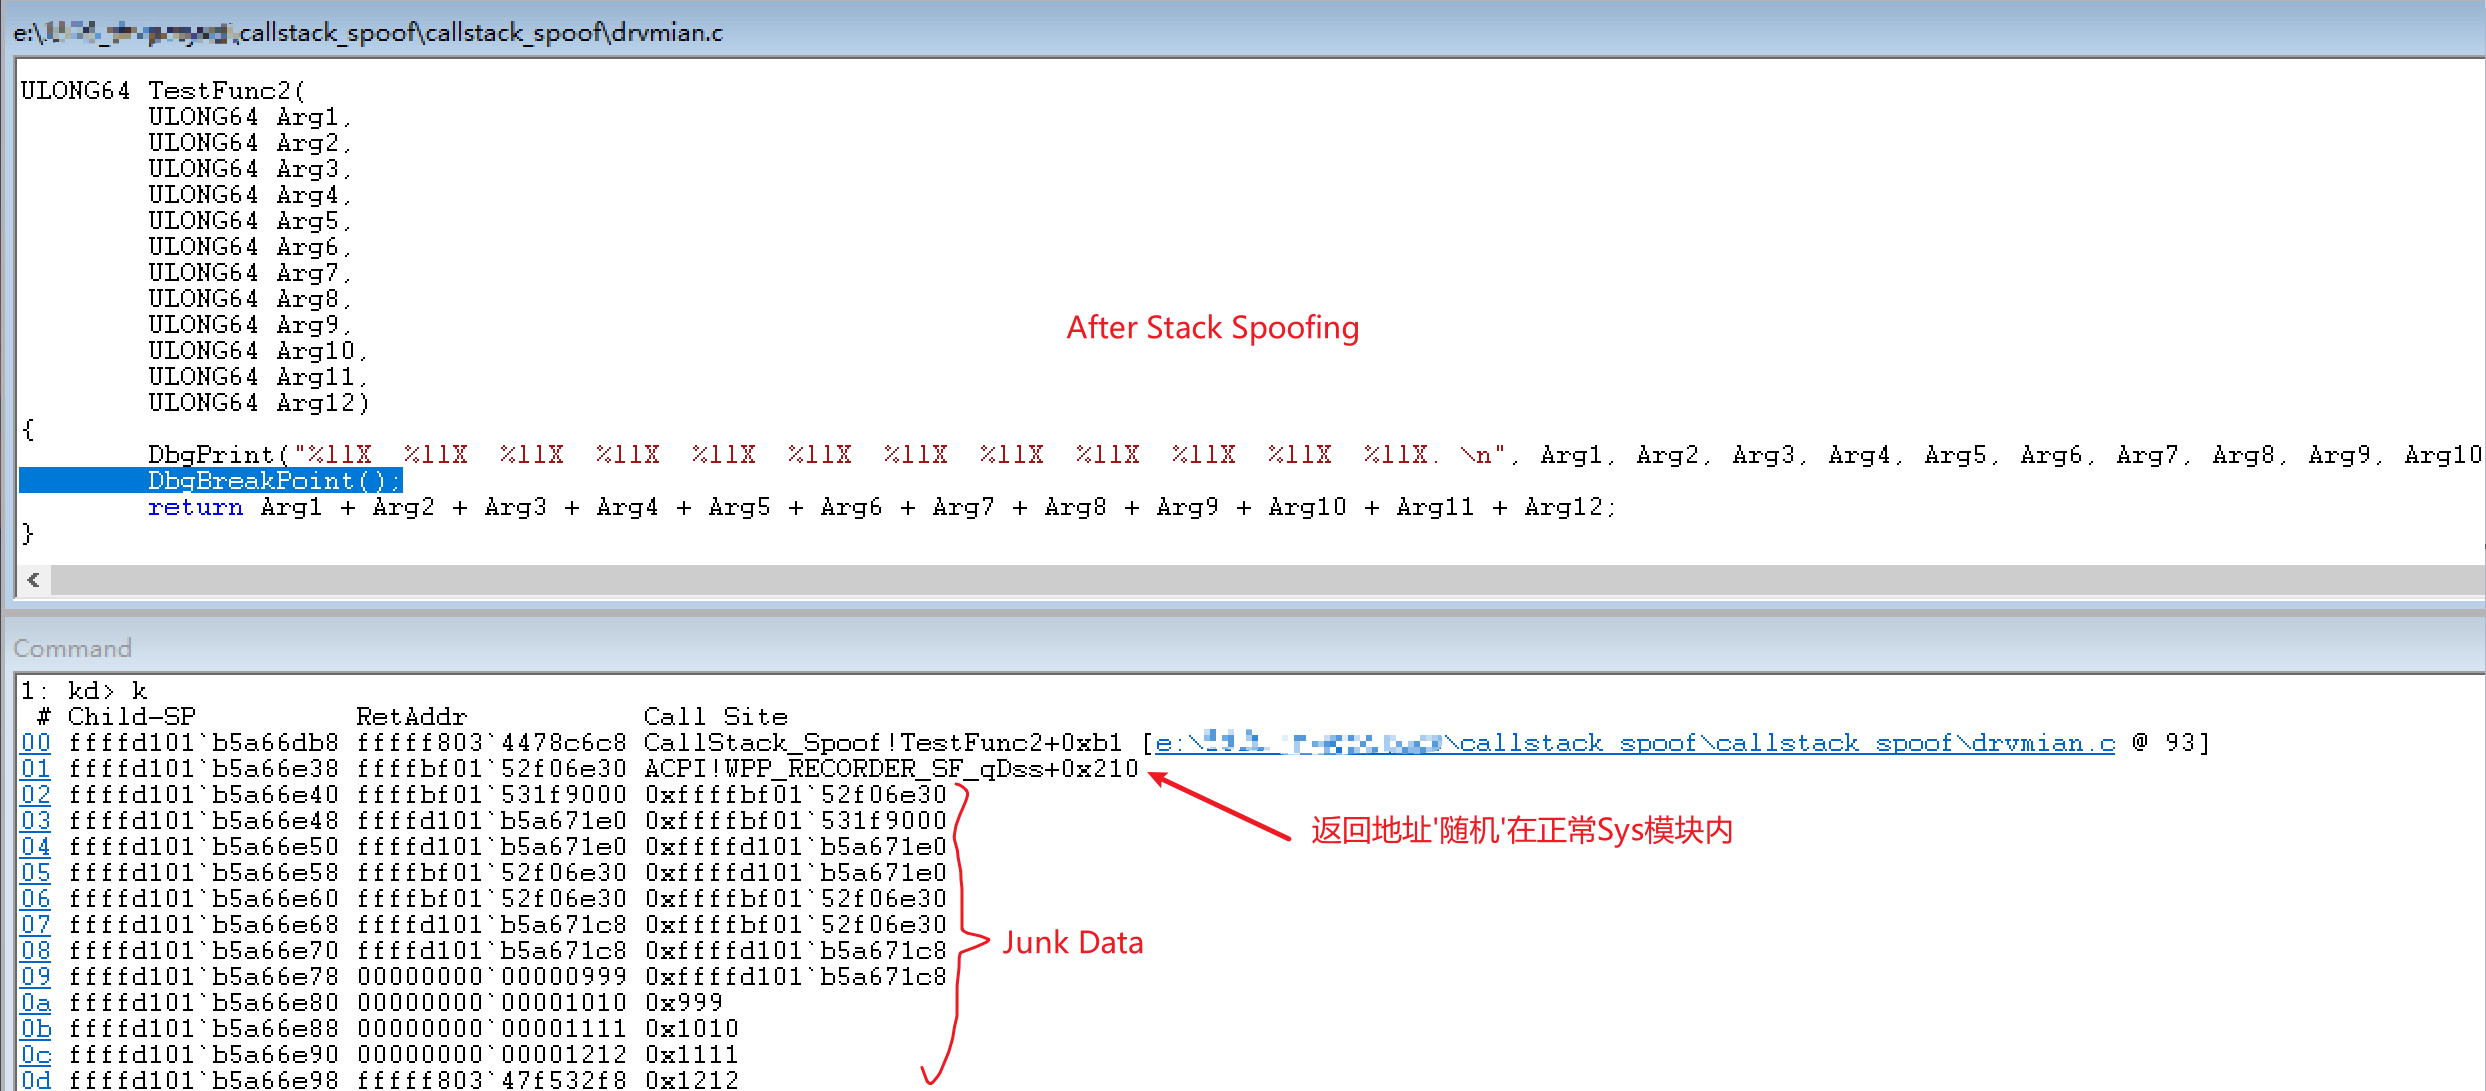Click the DbgPrint format string line
This screenshot has height=1091, width=2486.
pos(1315,455)
